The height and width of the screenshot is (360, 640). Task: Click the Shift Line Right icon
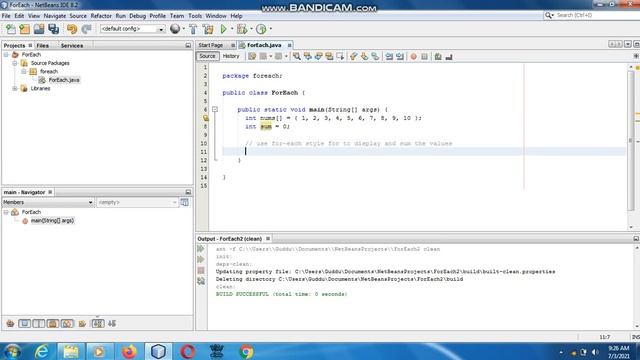[x=400, y=56]
